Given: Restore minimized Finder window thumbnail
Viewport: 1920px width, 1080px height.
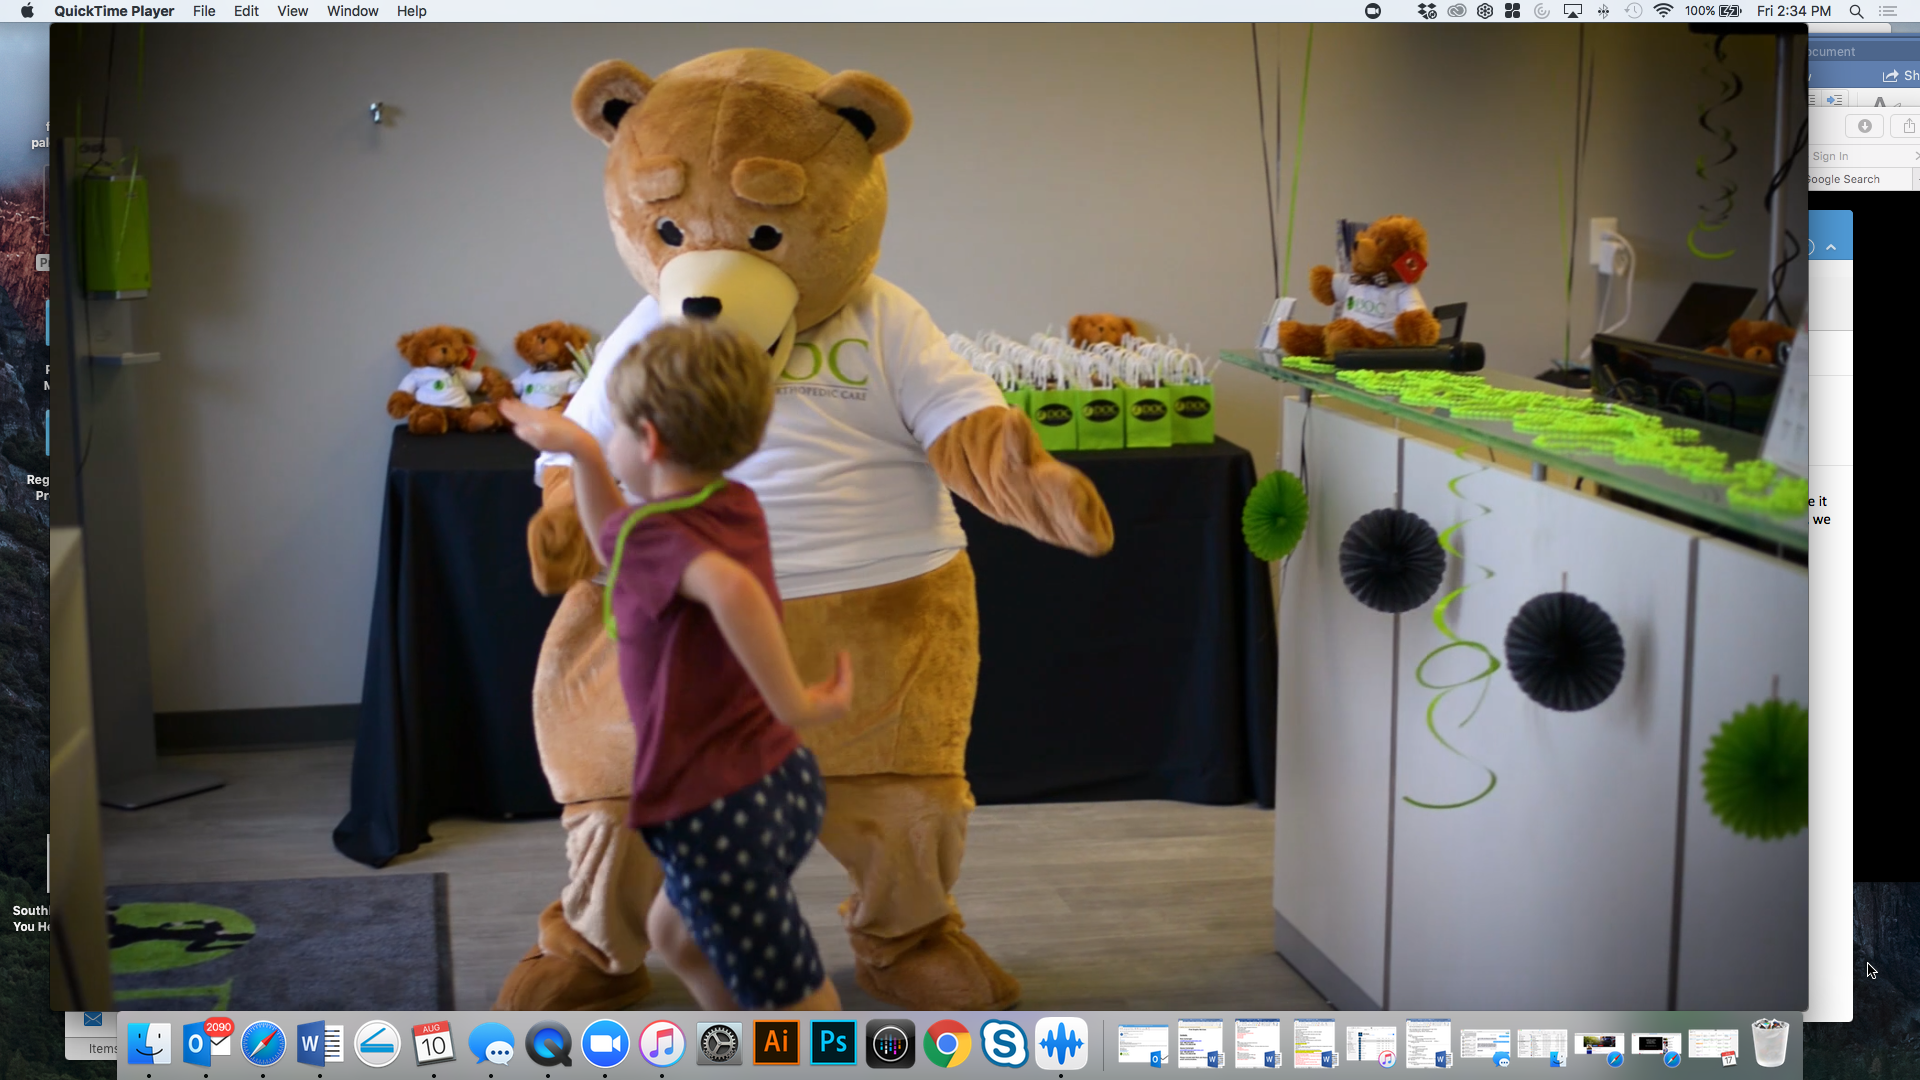Looking at the screenshot, I should 1542,1047.
